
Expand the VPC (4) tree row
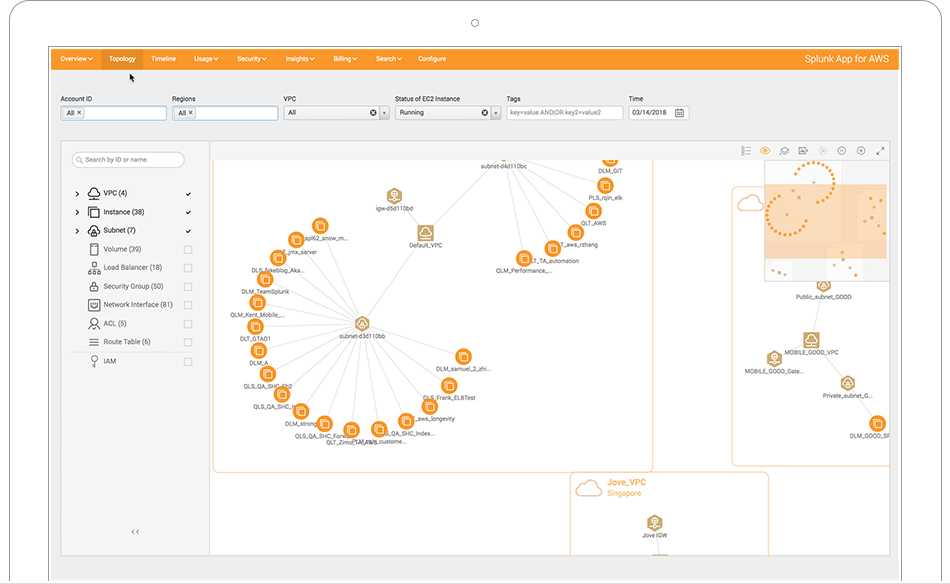click(x=77, y=194)
